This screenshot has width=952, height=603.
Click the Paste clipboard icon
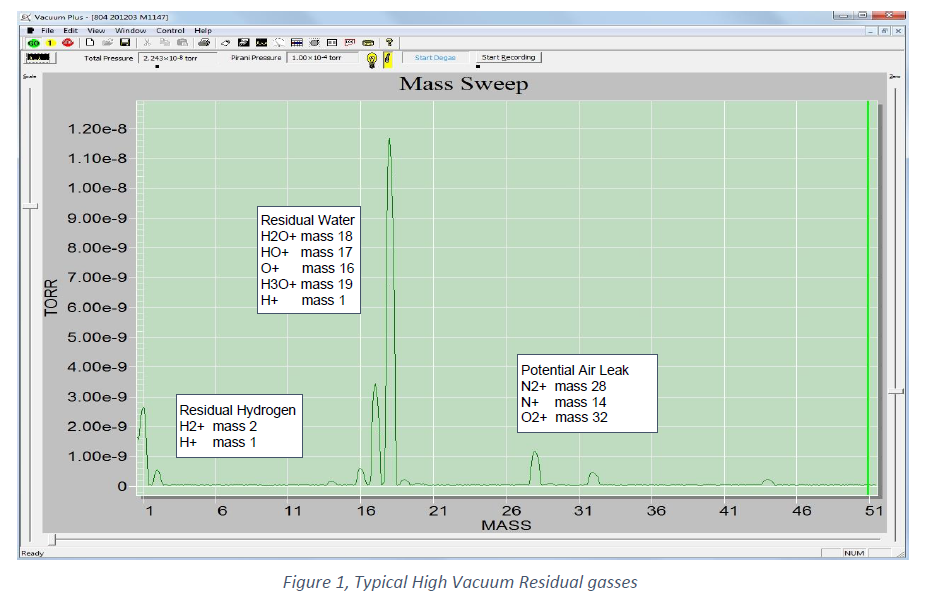pyautogui.click(x=182, y=43)
